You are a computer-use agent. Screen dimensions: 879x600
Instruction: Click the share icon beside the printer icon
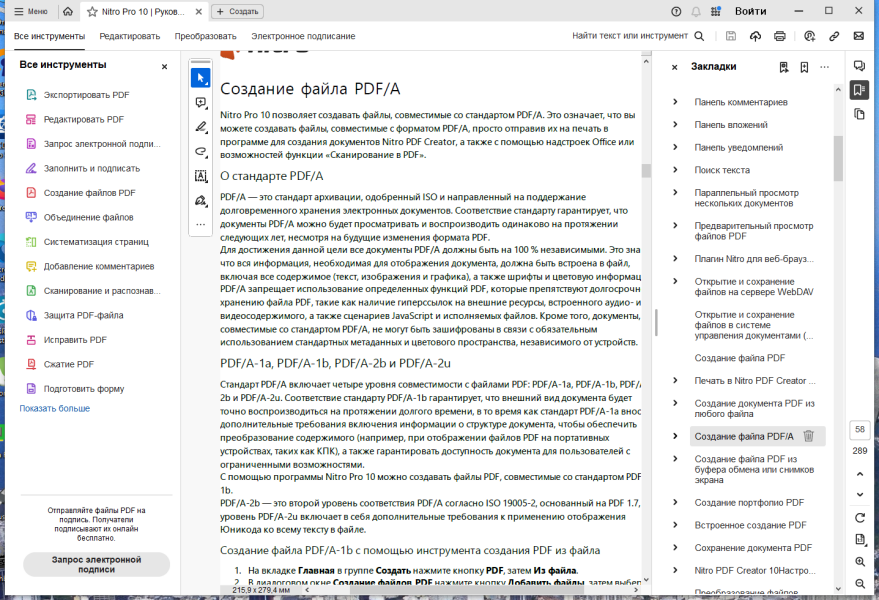[809, 36]
